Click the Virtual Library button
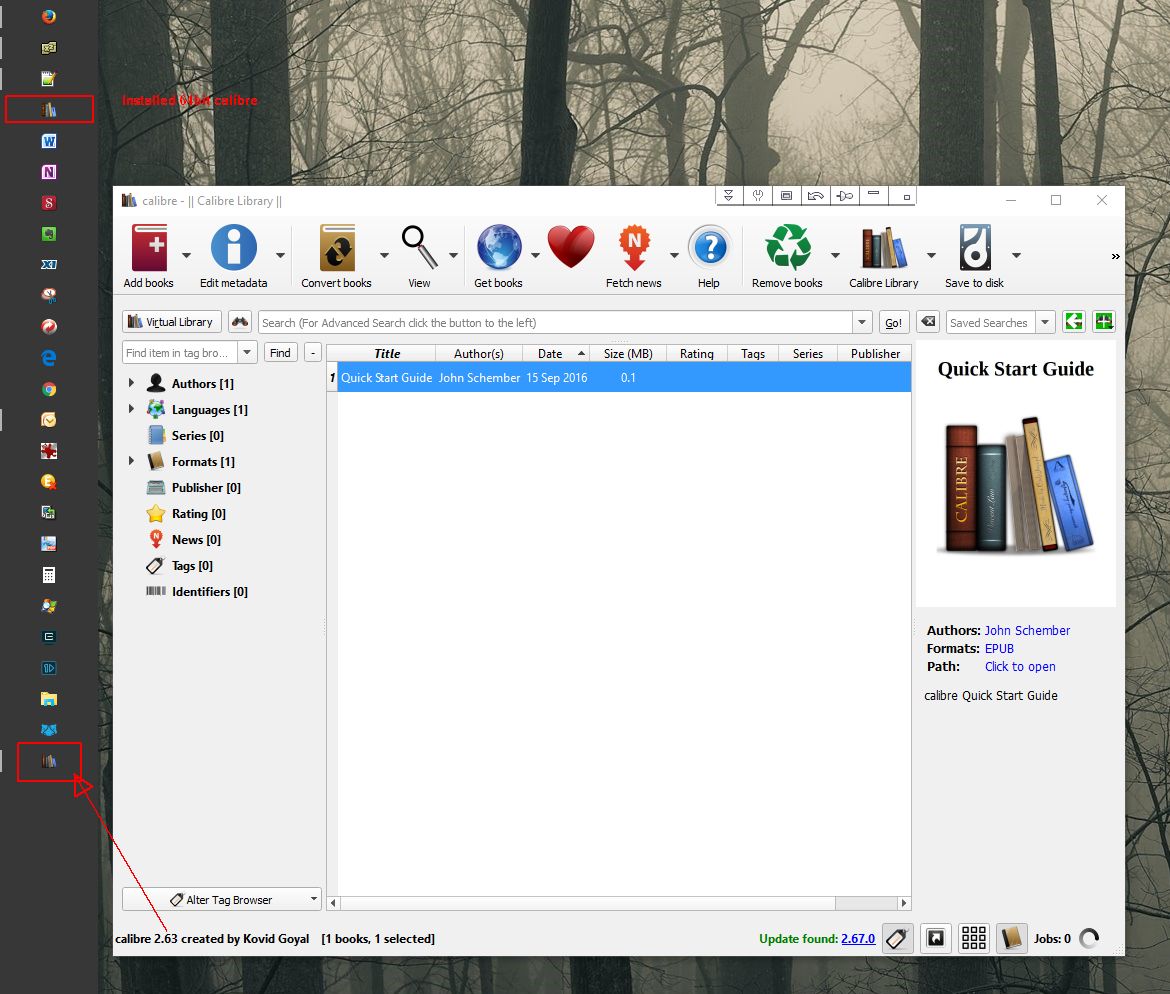This screenshot has width=1170, height=994. click(x=172, y=322)
